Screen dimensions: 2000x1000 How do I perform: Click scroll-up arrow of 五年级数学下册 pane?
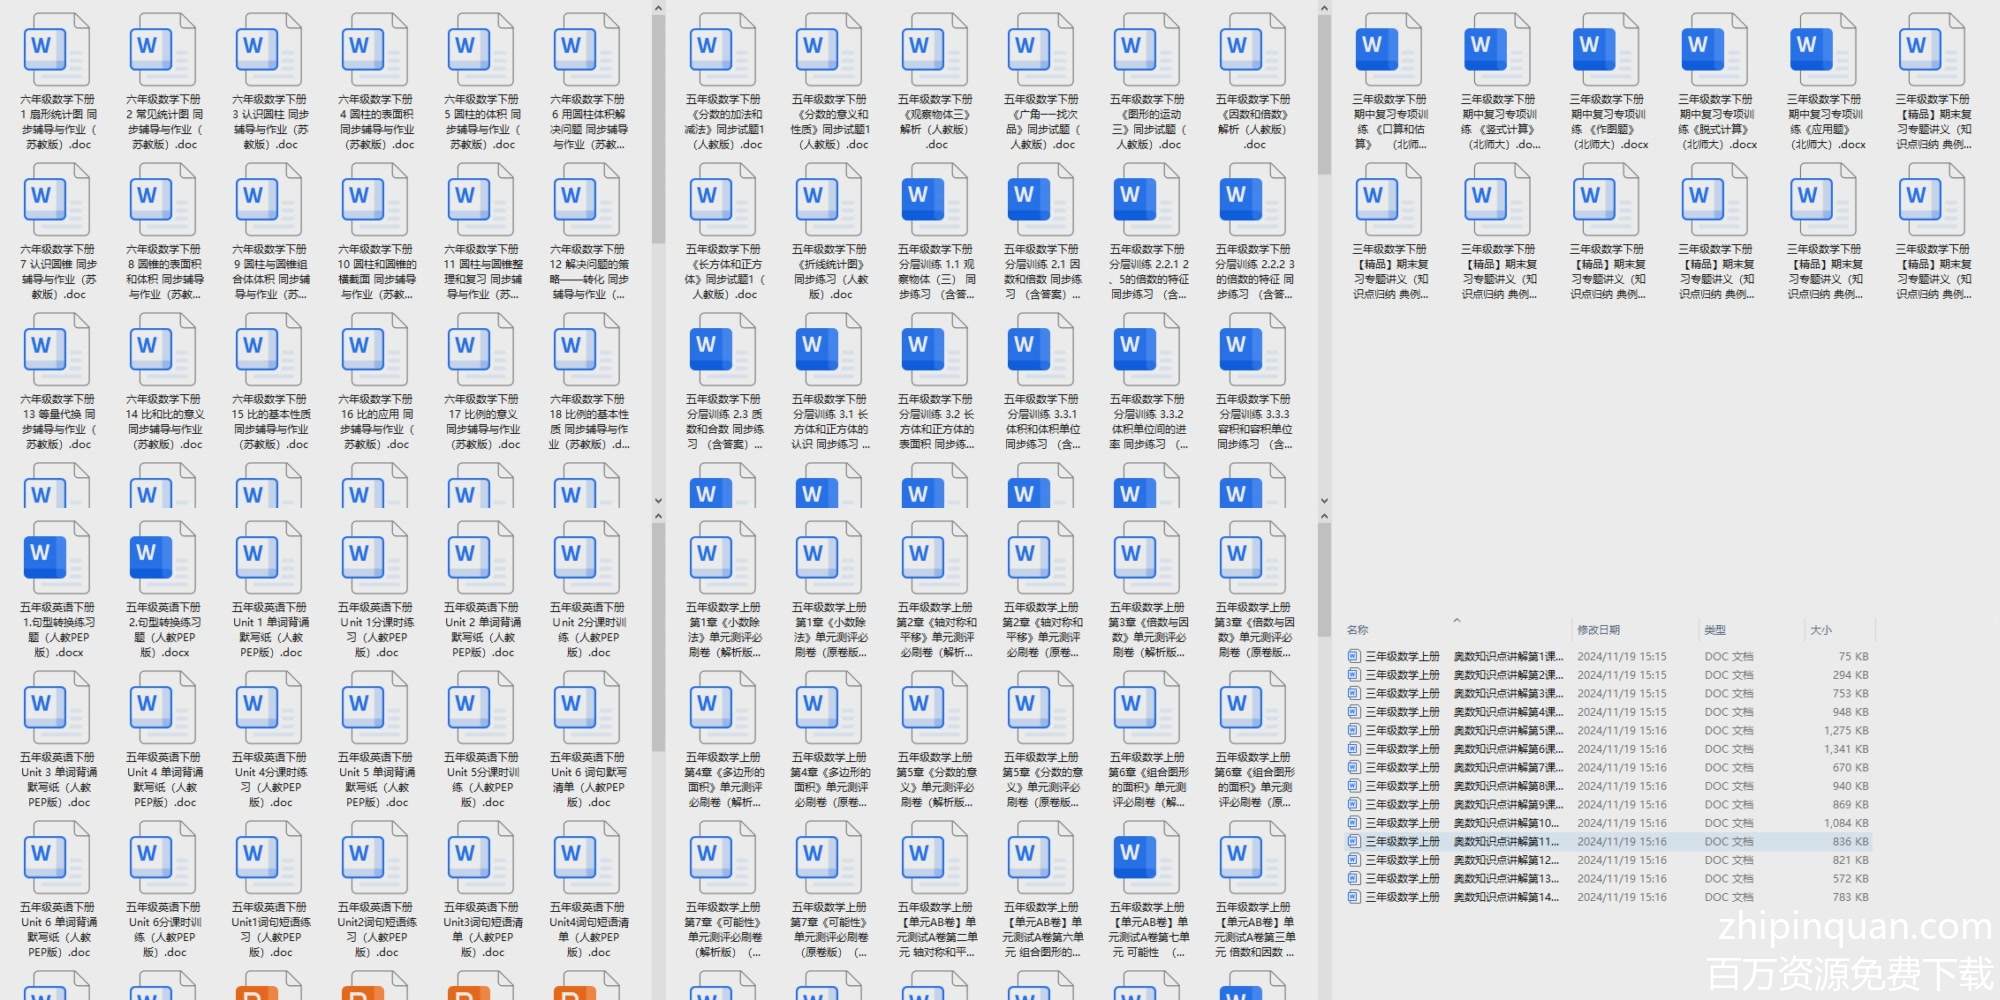[x=1324, y=9]
